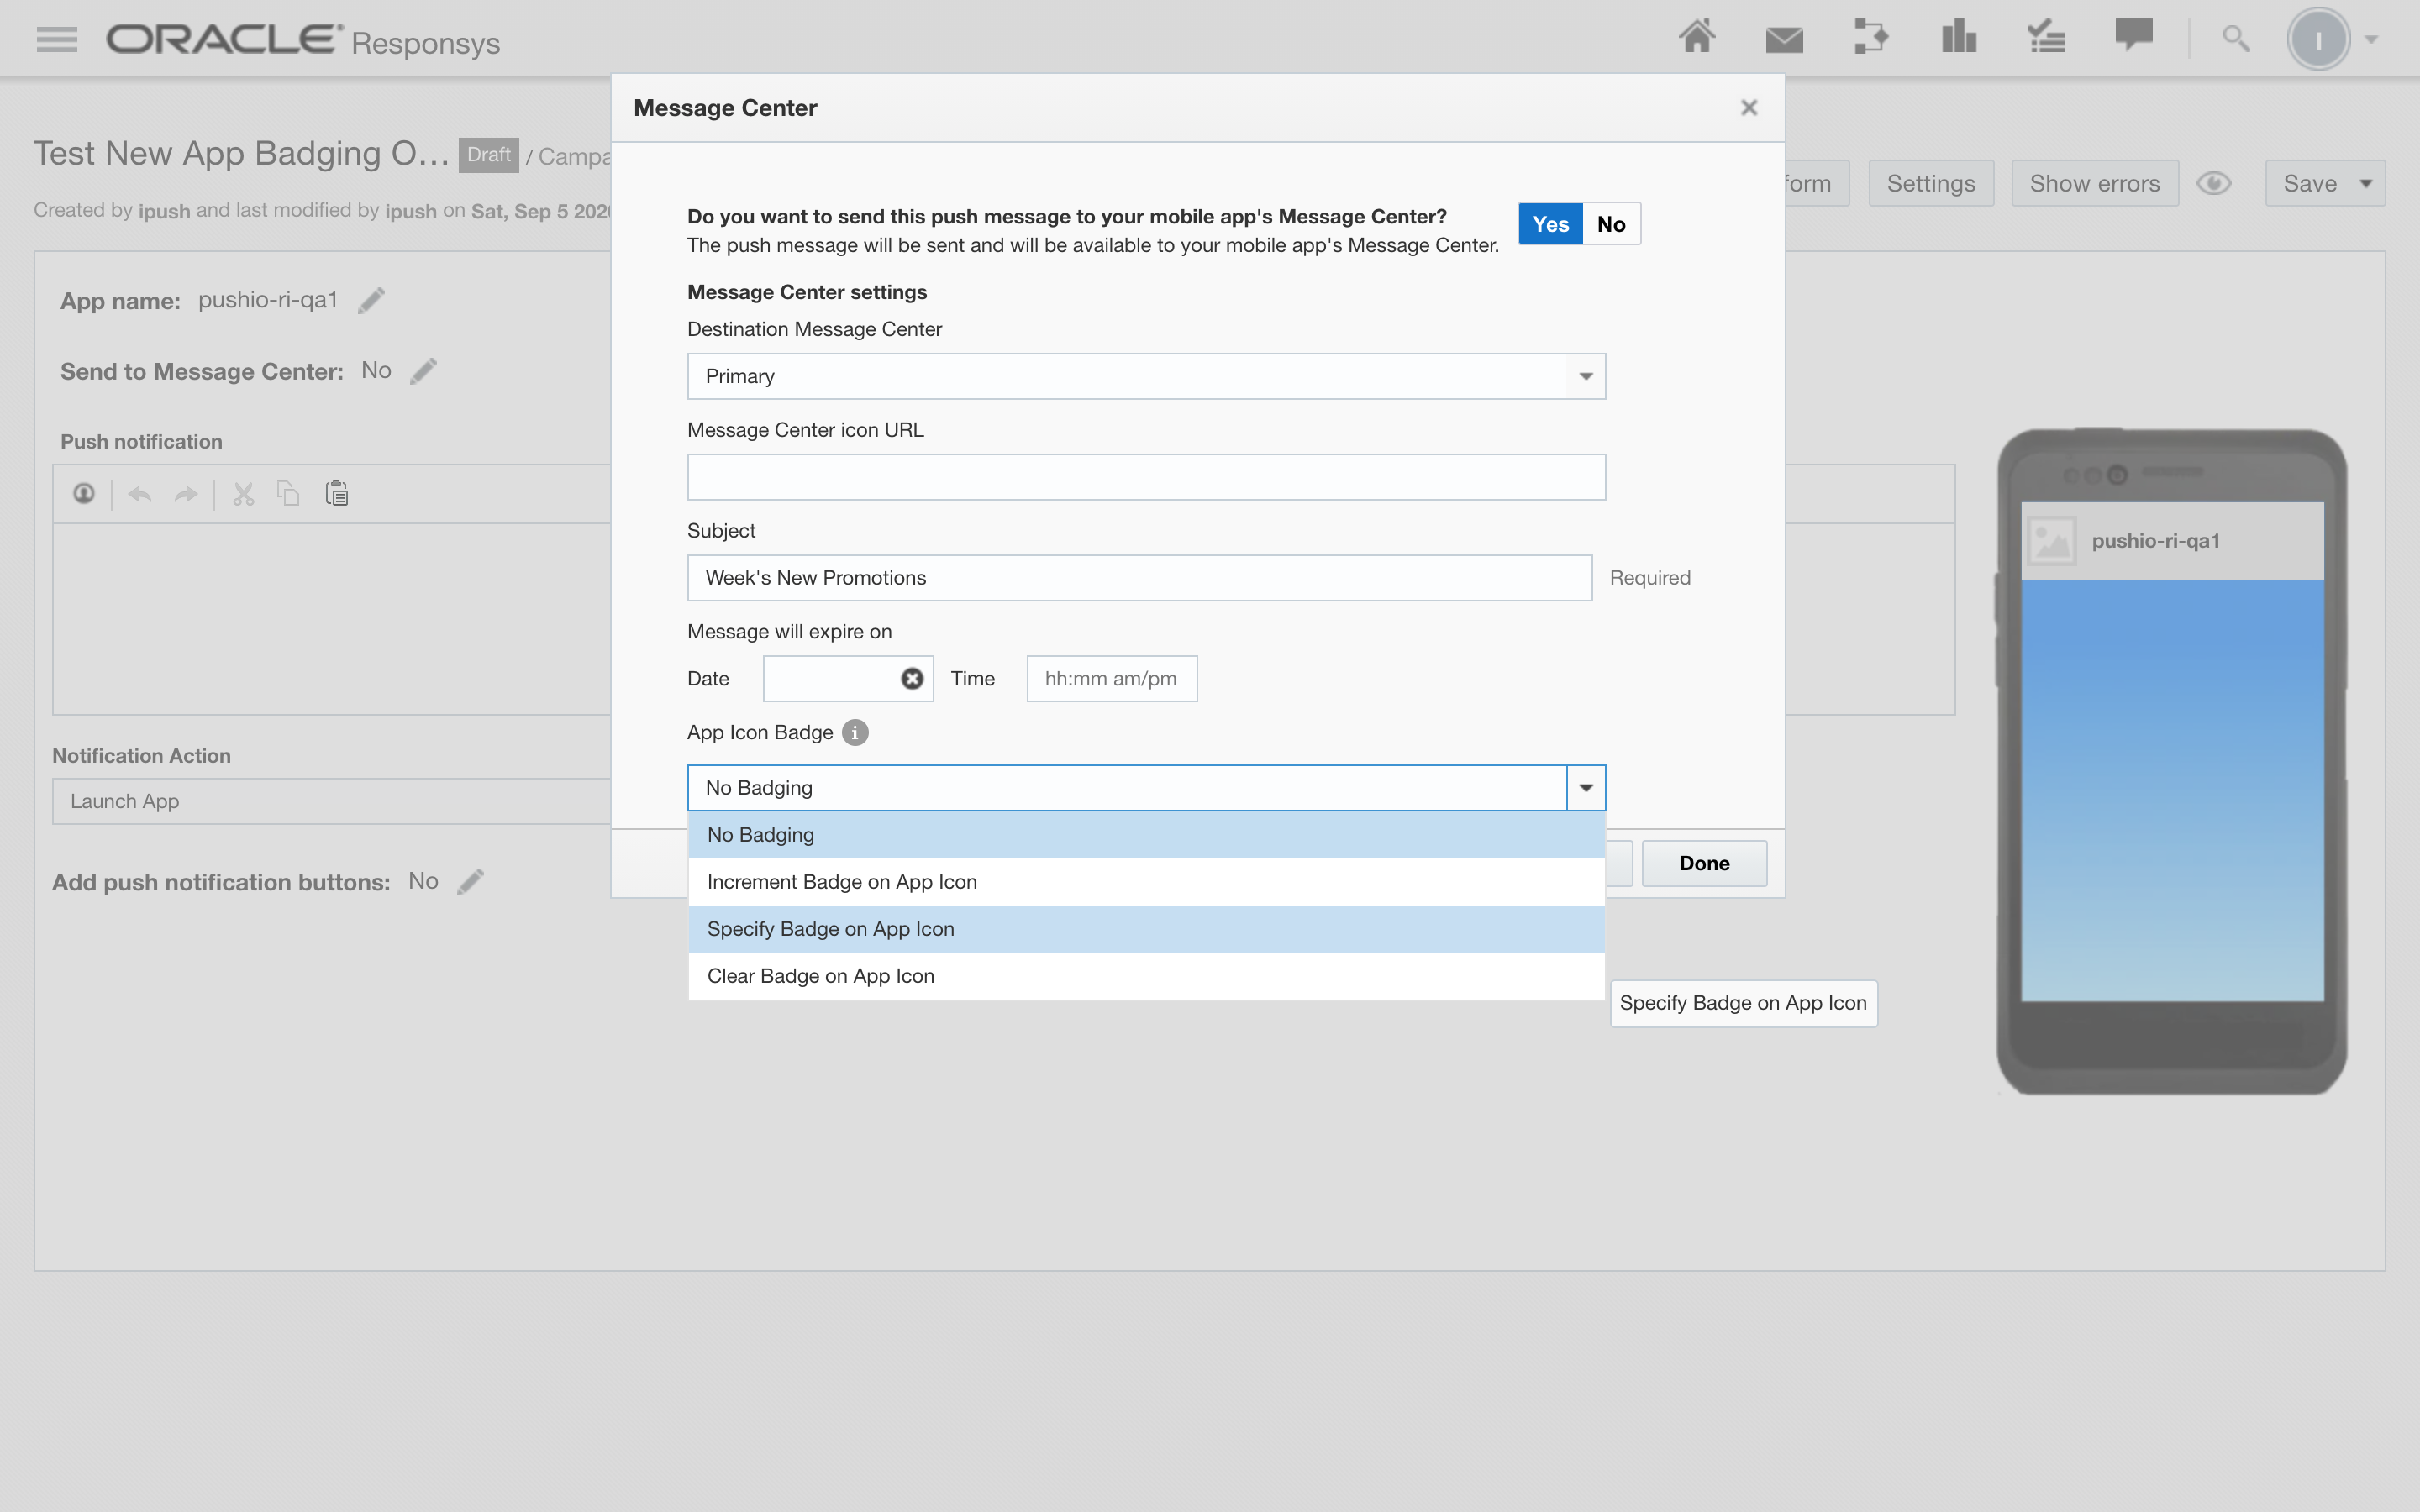The height and width of the screenshot is (1512, 2420).
Task: Click the App Icon Badge info icon
Action: (x=854, y=732)
